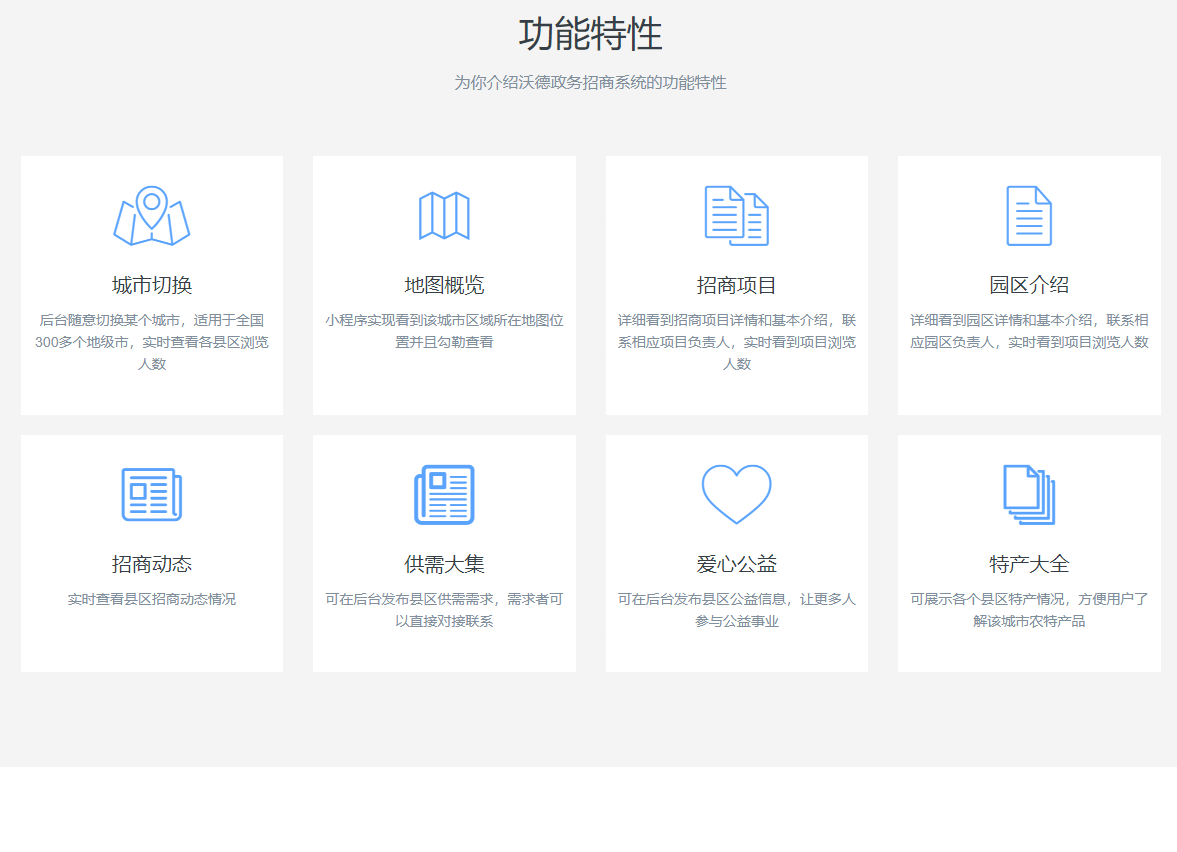Select the 城市切换 card title
The width and height of the screenshot is (1177, 852).
coord(152,285)
